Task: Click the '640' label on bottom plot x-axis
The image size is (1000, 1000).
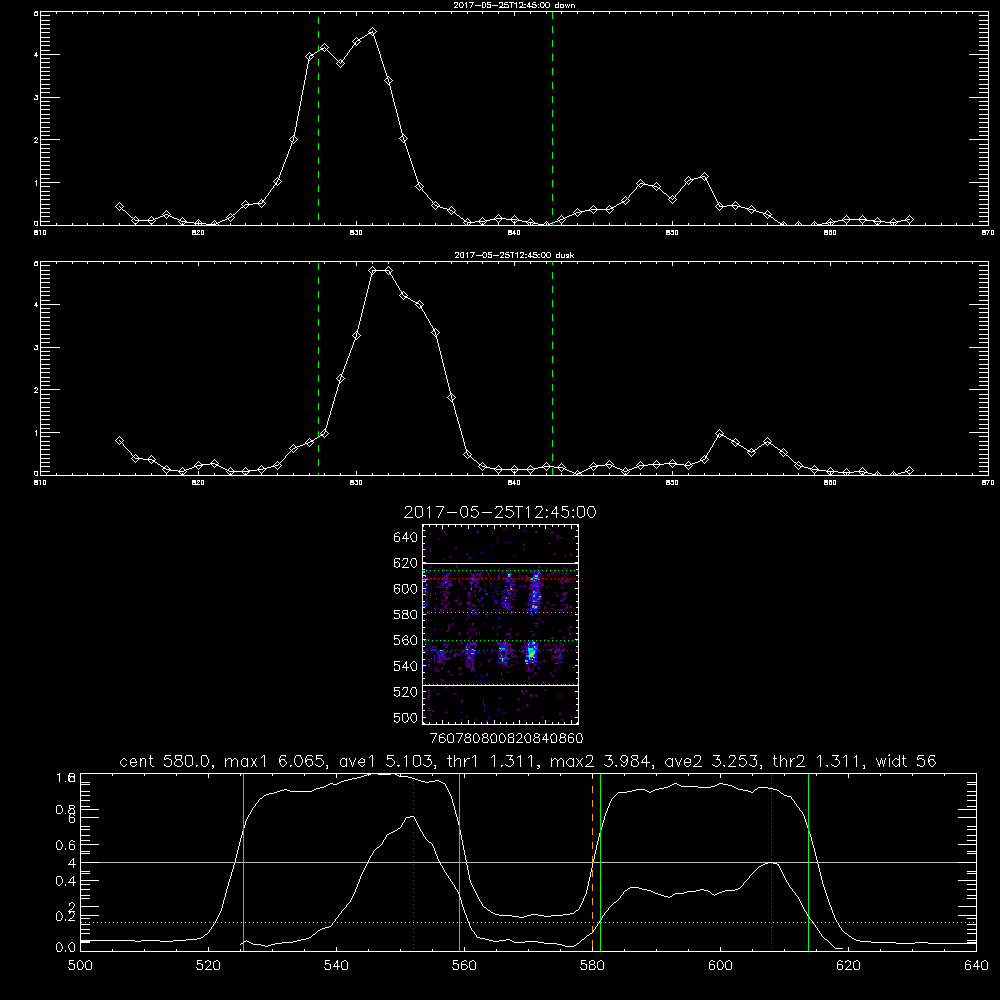Action: [x=976, y=966]
